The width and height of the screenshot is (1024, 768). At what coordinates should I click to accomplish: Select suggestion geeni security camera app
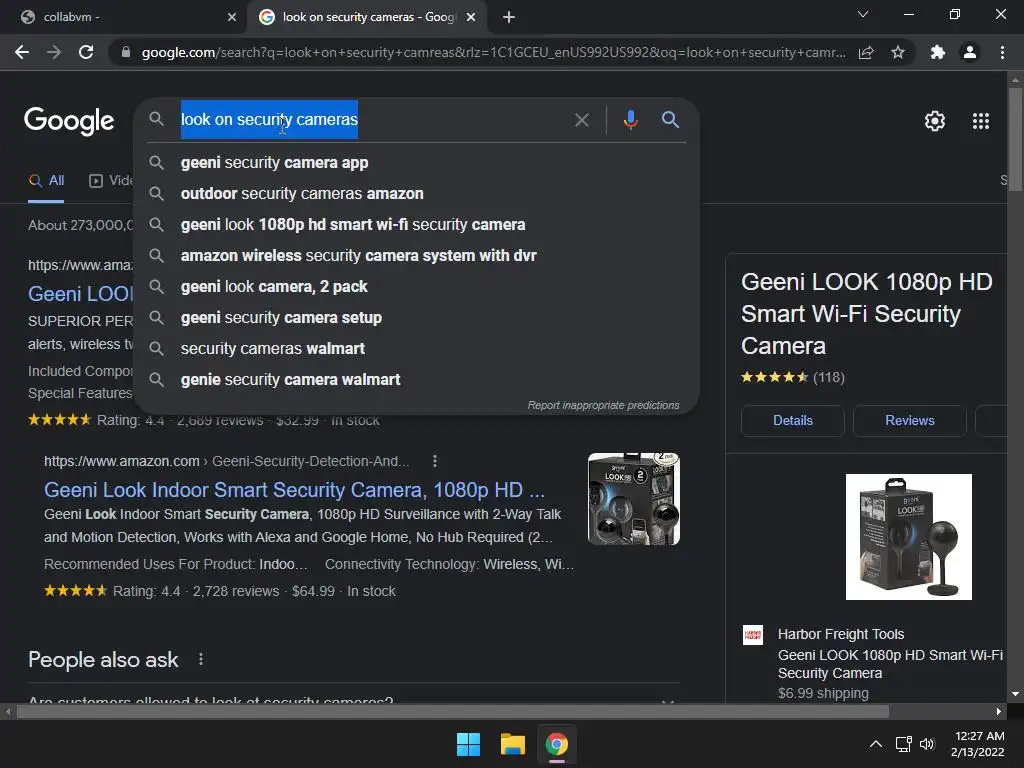pos(416,163)
